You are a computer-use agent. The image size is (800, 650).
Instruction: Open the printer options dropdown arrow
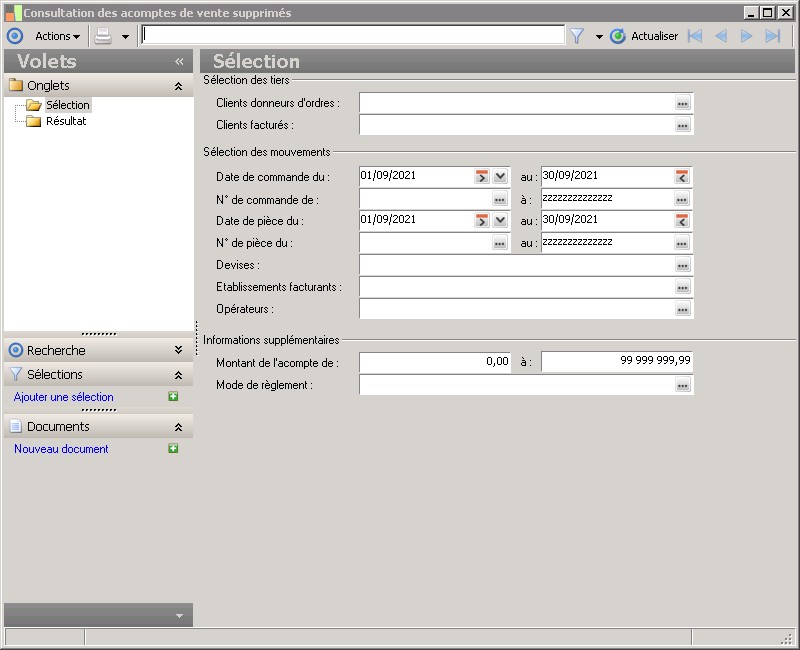tap(125, 36)
